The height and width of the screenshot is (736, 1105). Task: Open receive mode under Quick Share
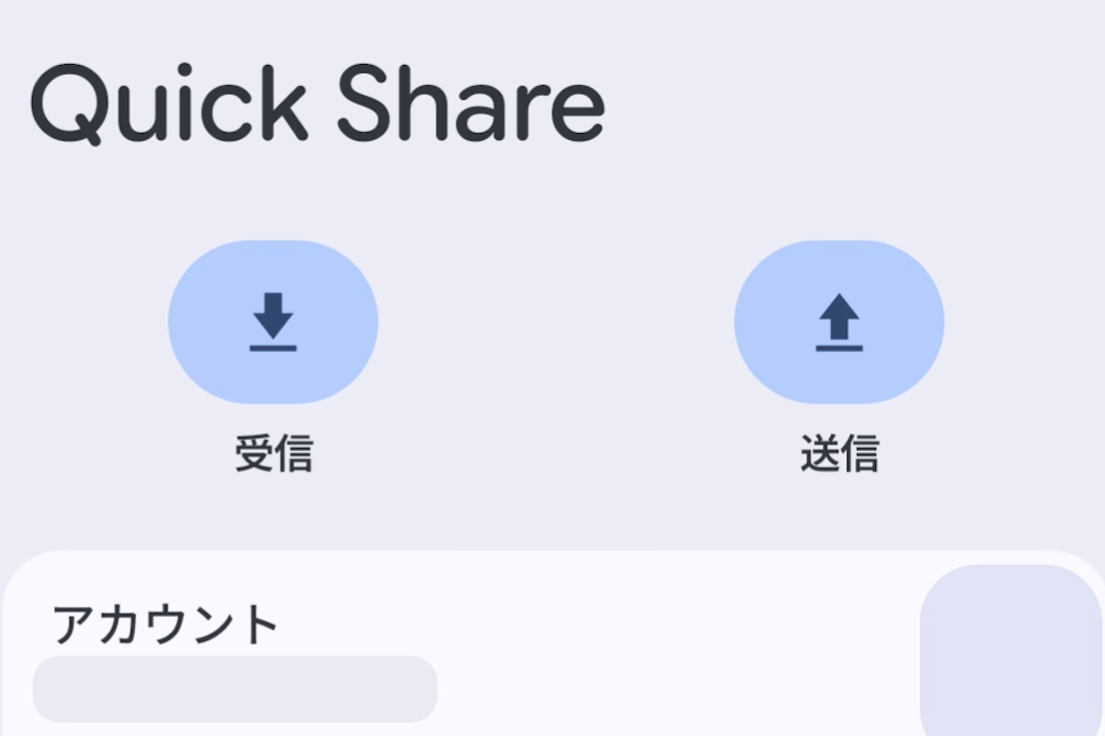[273, 321]
